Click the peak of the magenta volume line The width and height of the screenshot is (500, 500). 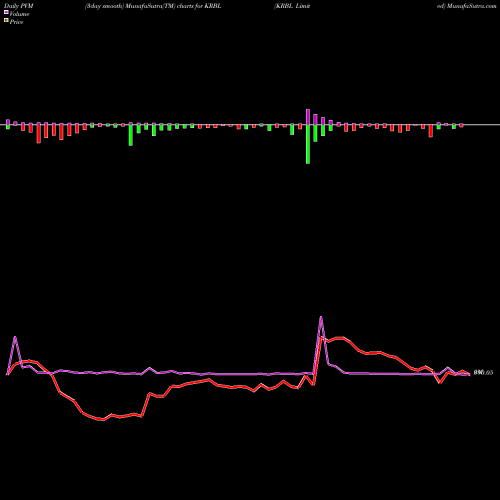[321, 317]
